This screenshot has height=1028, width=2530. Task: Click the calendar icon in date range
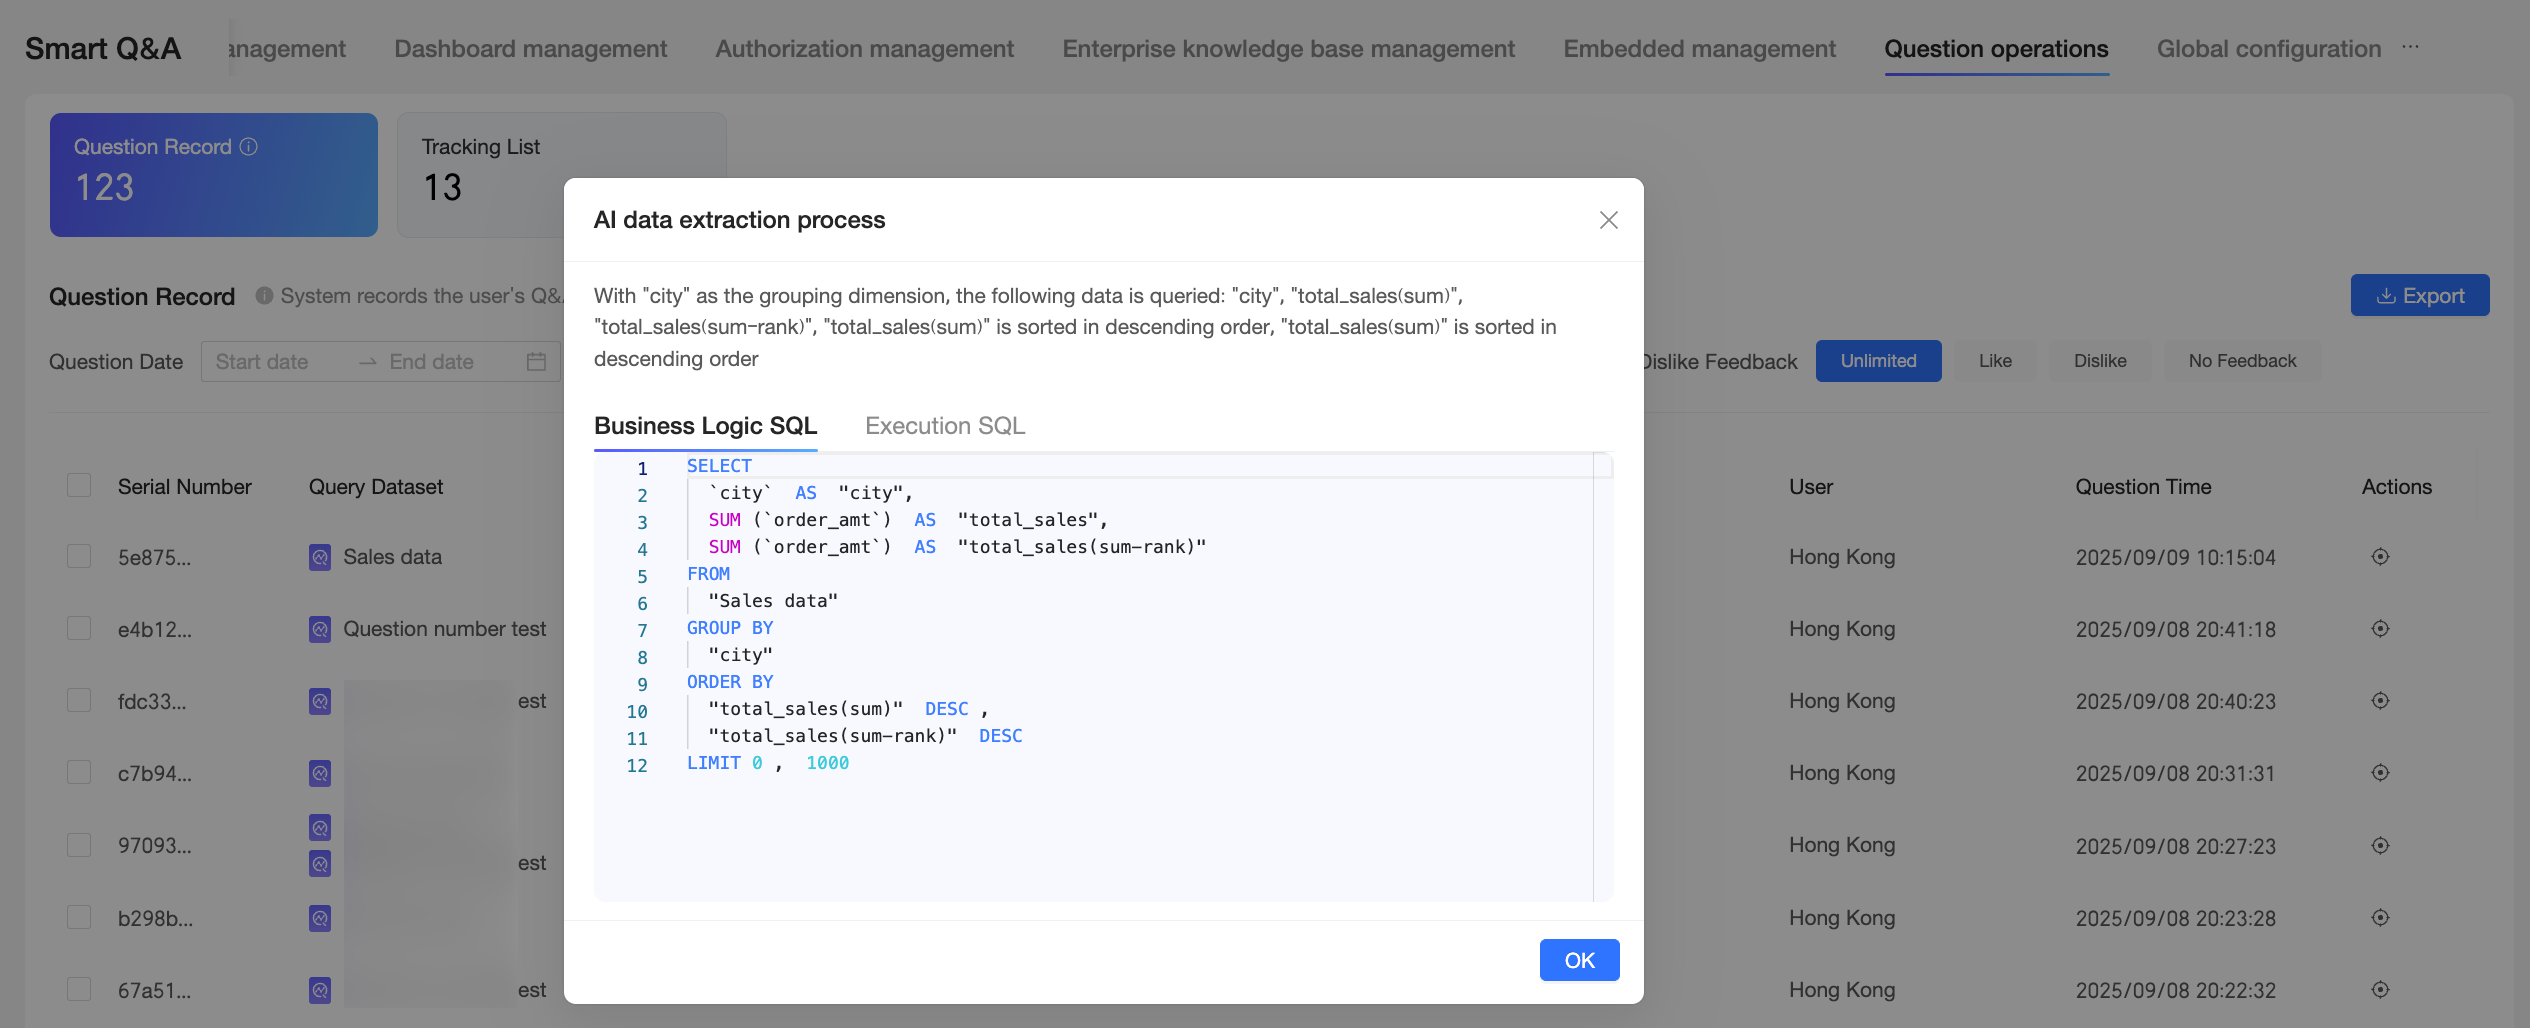point(536,362)
